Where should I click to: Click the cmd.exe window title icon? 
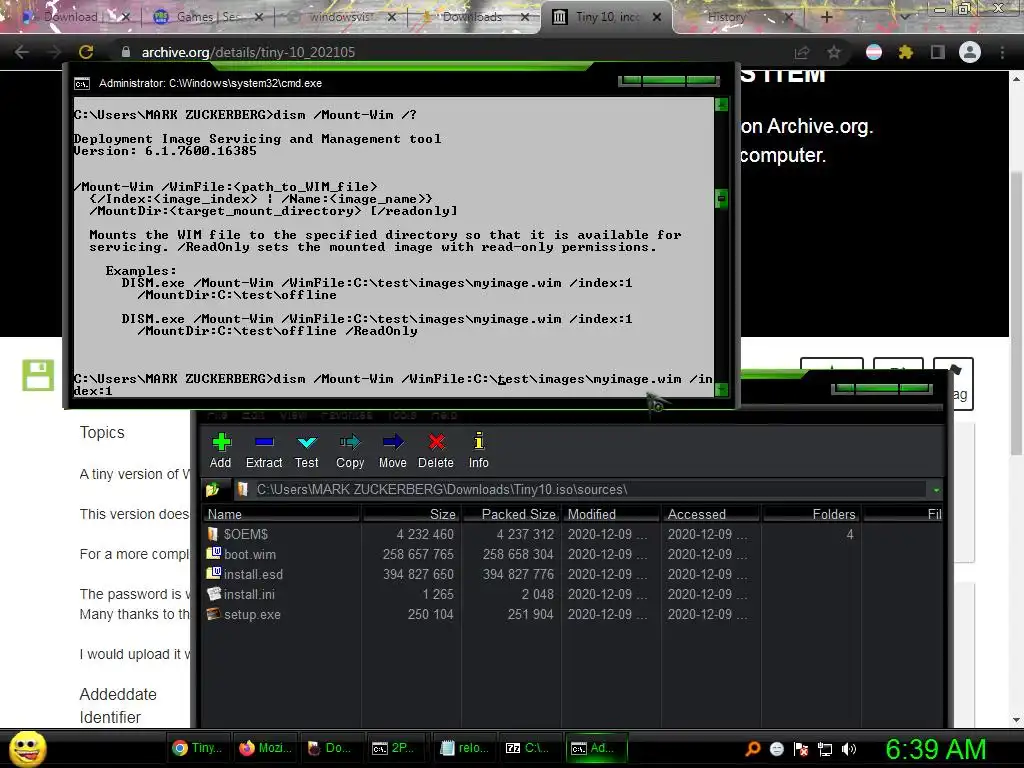pos(82,84)
